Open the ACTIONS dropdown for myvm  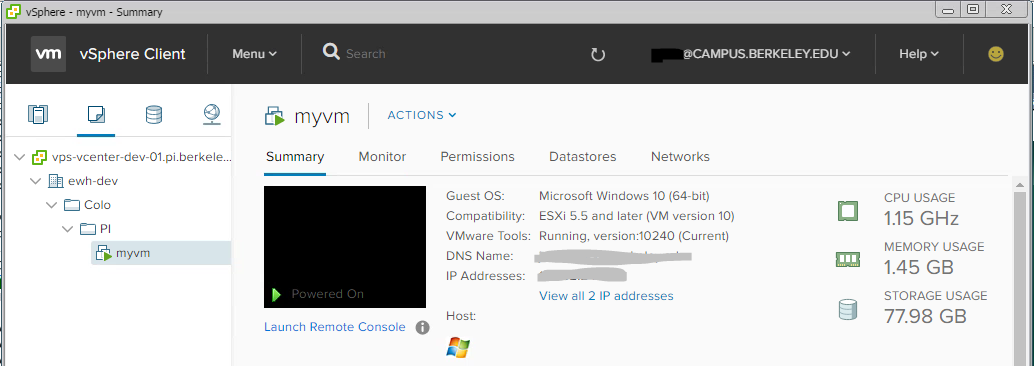422,115
